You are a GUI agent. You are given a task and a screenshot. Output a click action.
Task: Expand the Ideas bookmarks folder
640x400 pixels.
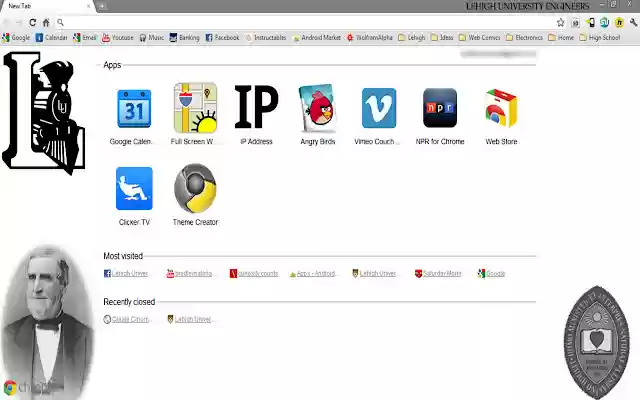point(442,38)
